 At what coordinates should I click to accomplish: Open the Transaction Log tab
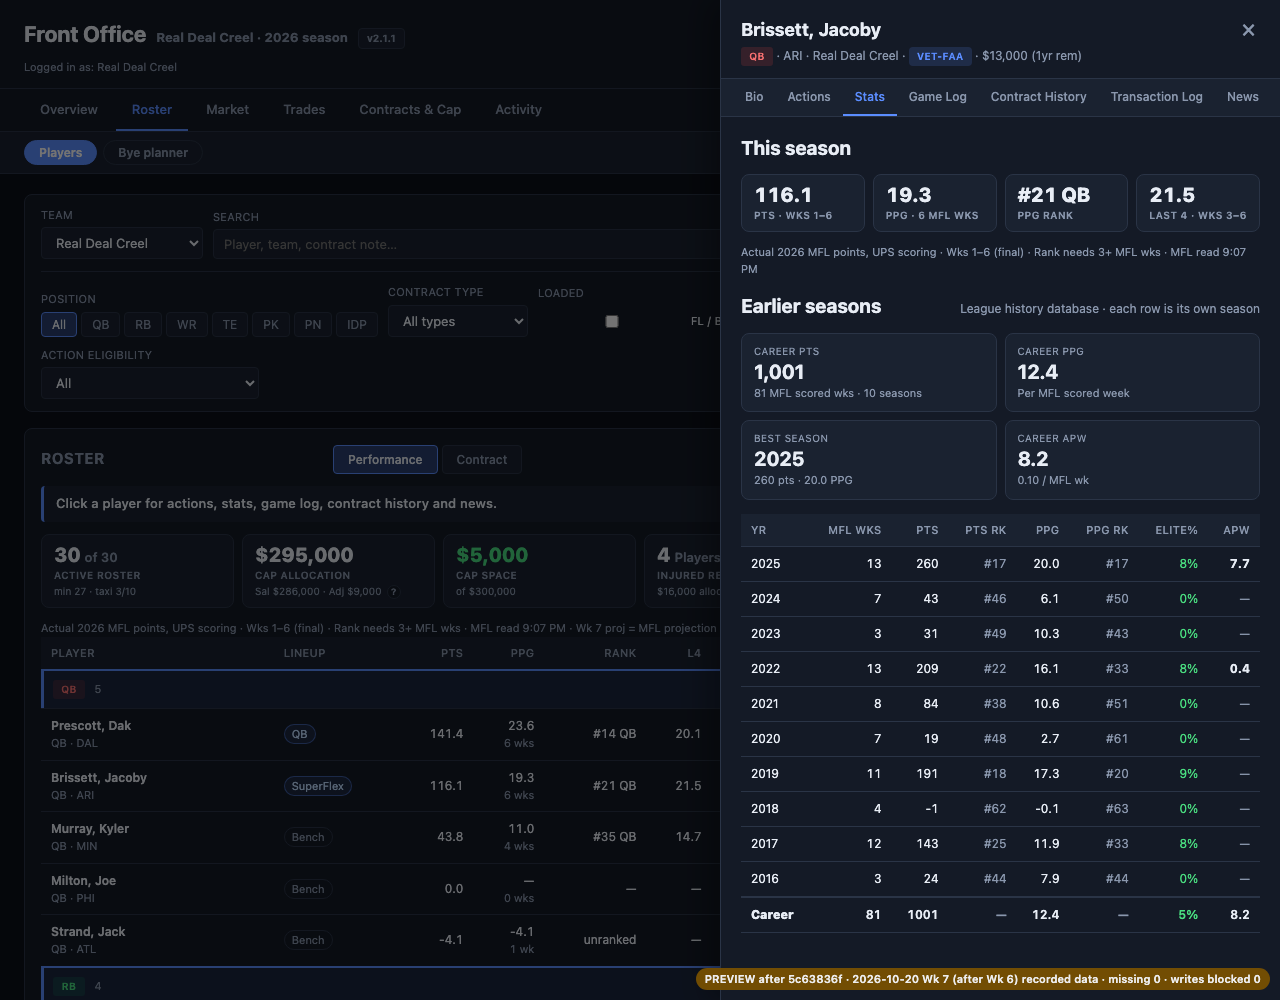pos(1156,97)
